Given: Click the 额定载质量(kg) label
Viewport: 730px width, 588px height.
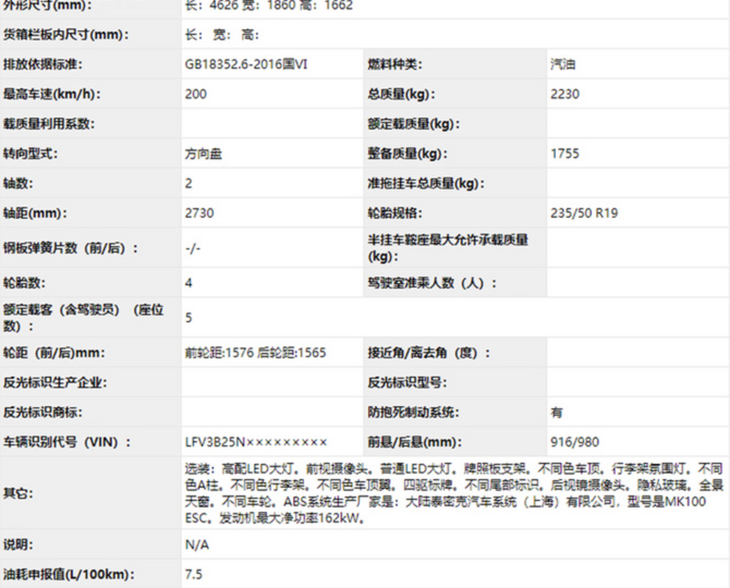Looking at the screenshot, I should pyautogui.click(x=413, y=124).
